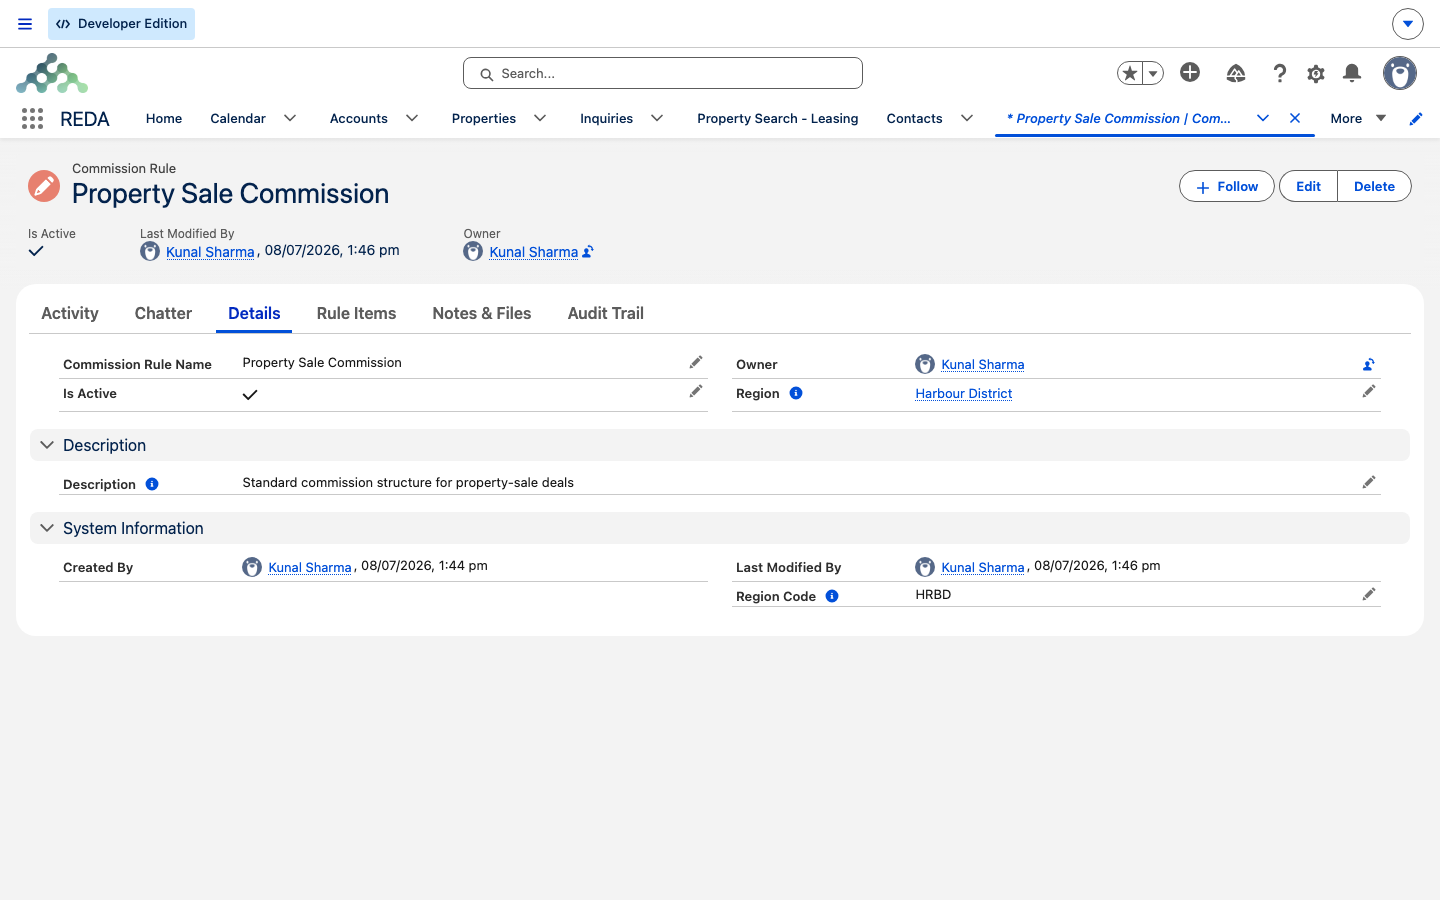Open the favorites list dropdown arrow
Screen dimensions: 1440x900
click(x=1153, y=73)
